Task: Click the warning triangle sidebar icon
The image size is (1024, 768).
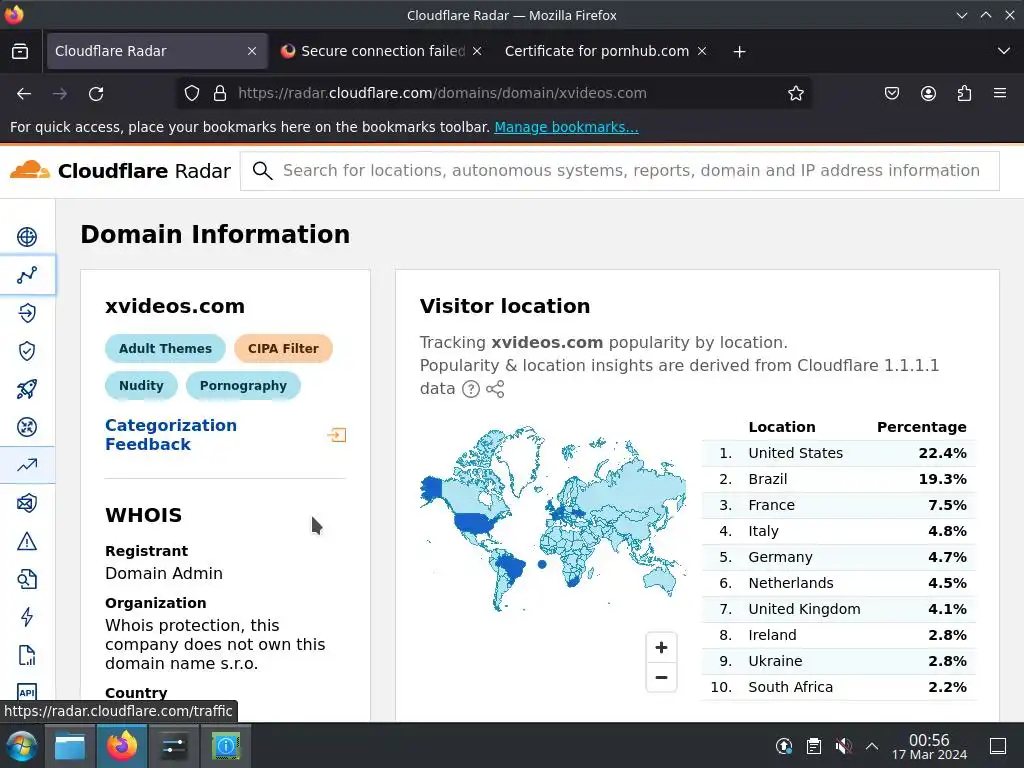Action: pyautogui.click(x=27, y=541)
